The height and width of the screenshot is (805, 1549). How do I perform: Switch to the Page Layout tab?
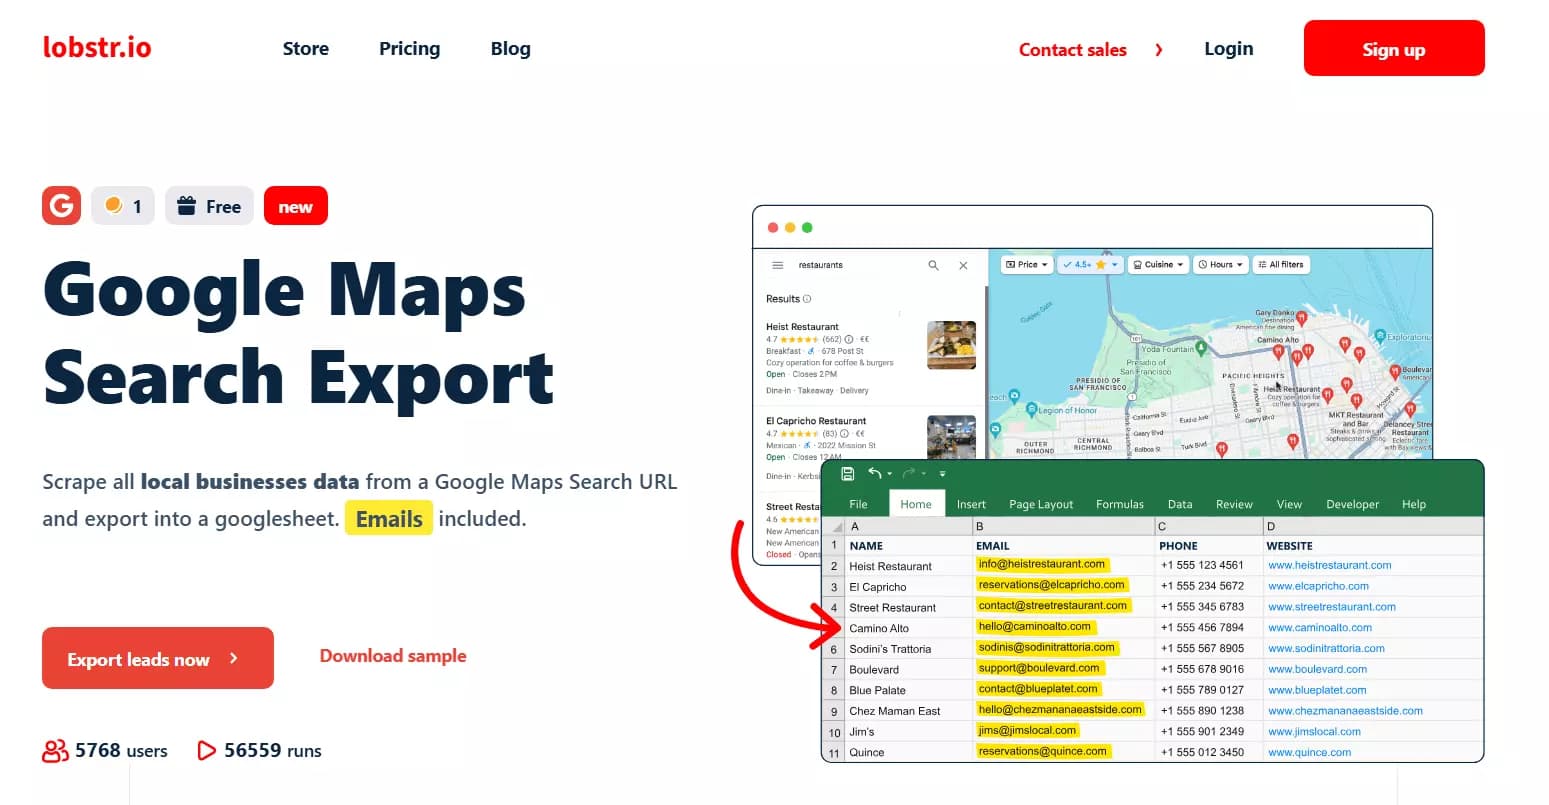[x=1041, y=504]
